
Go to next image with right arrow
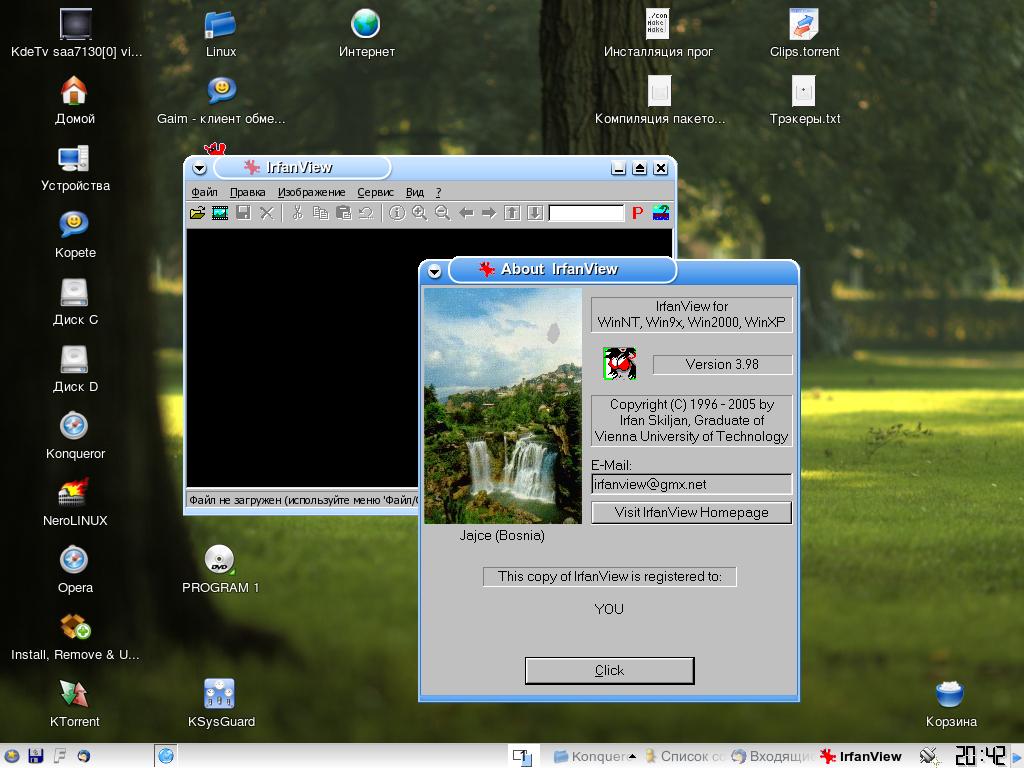[x=489, y=213]
